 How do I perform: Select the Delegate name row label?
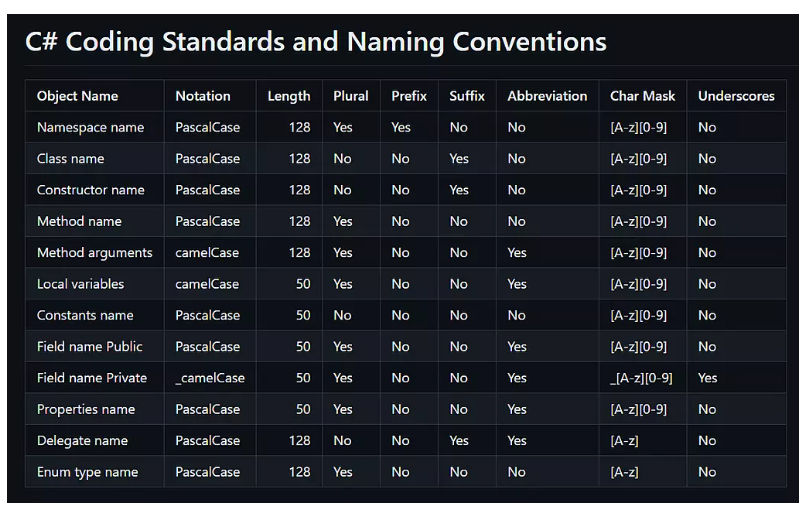click(82, 441)
